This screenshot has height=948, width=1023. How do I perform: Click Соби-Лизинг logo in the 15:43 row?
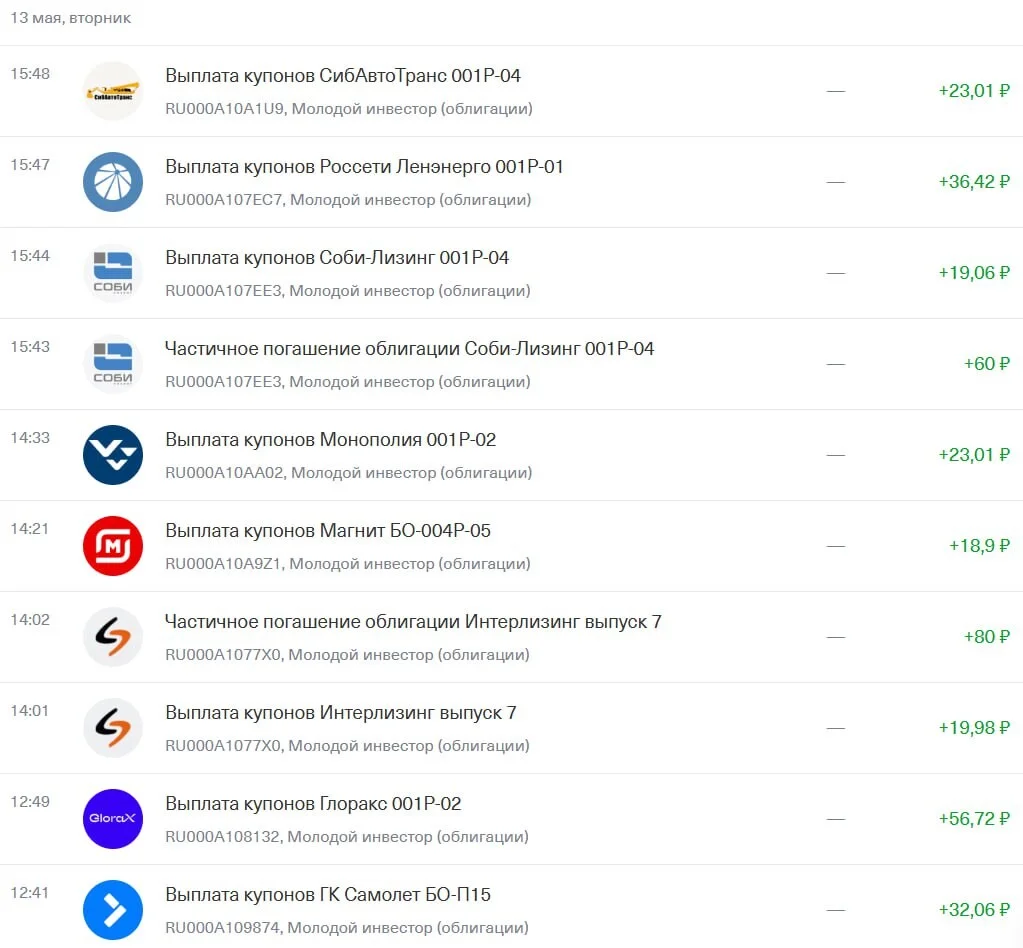coord(113,364)
